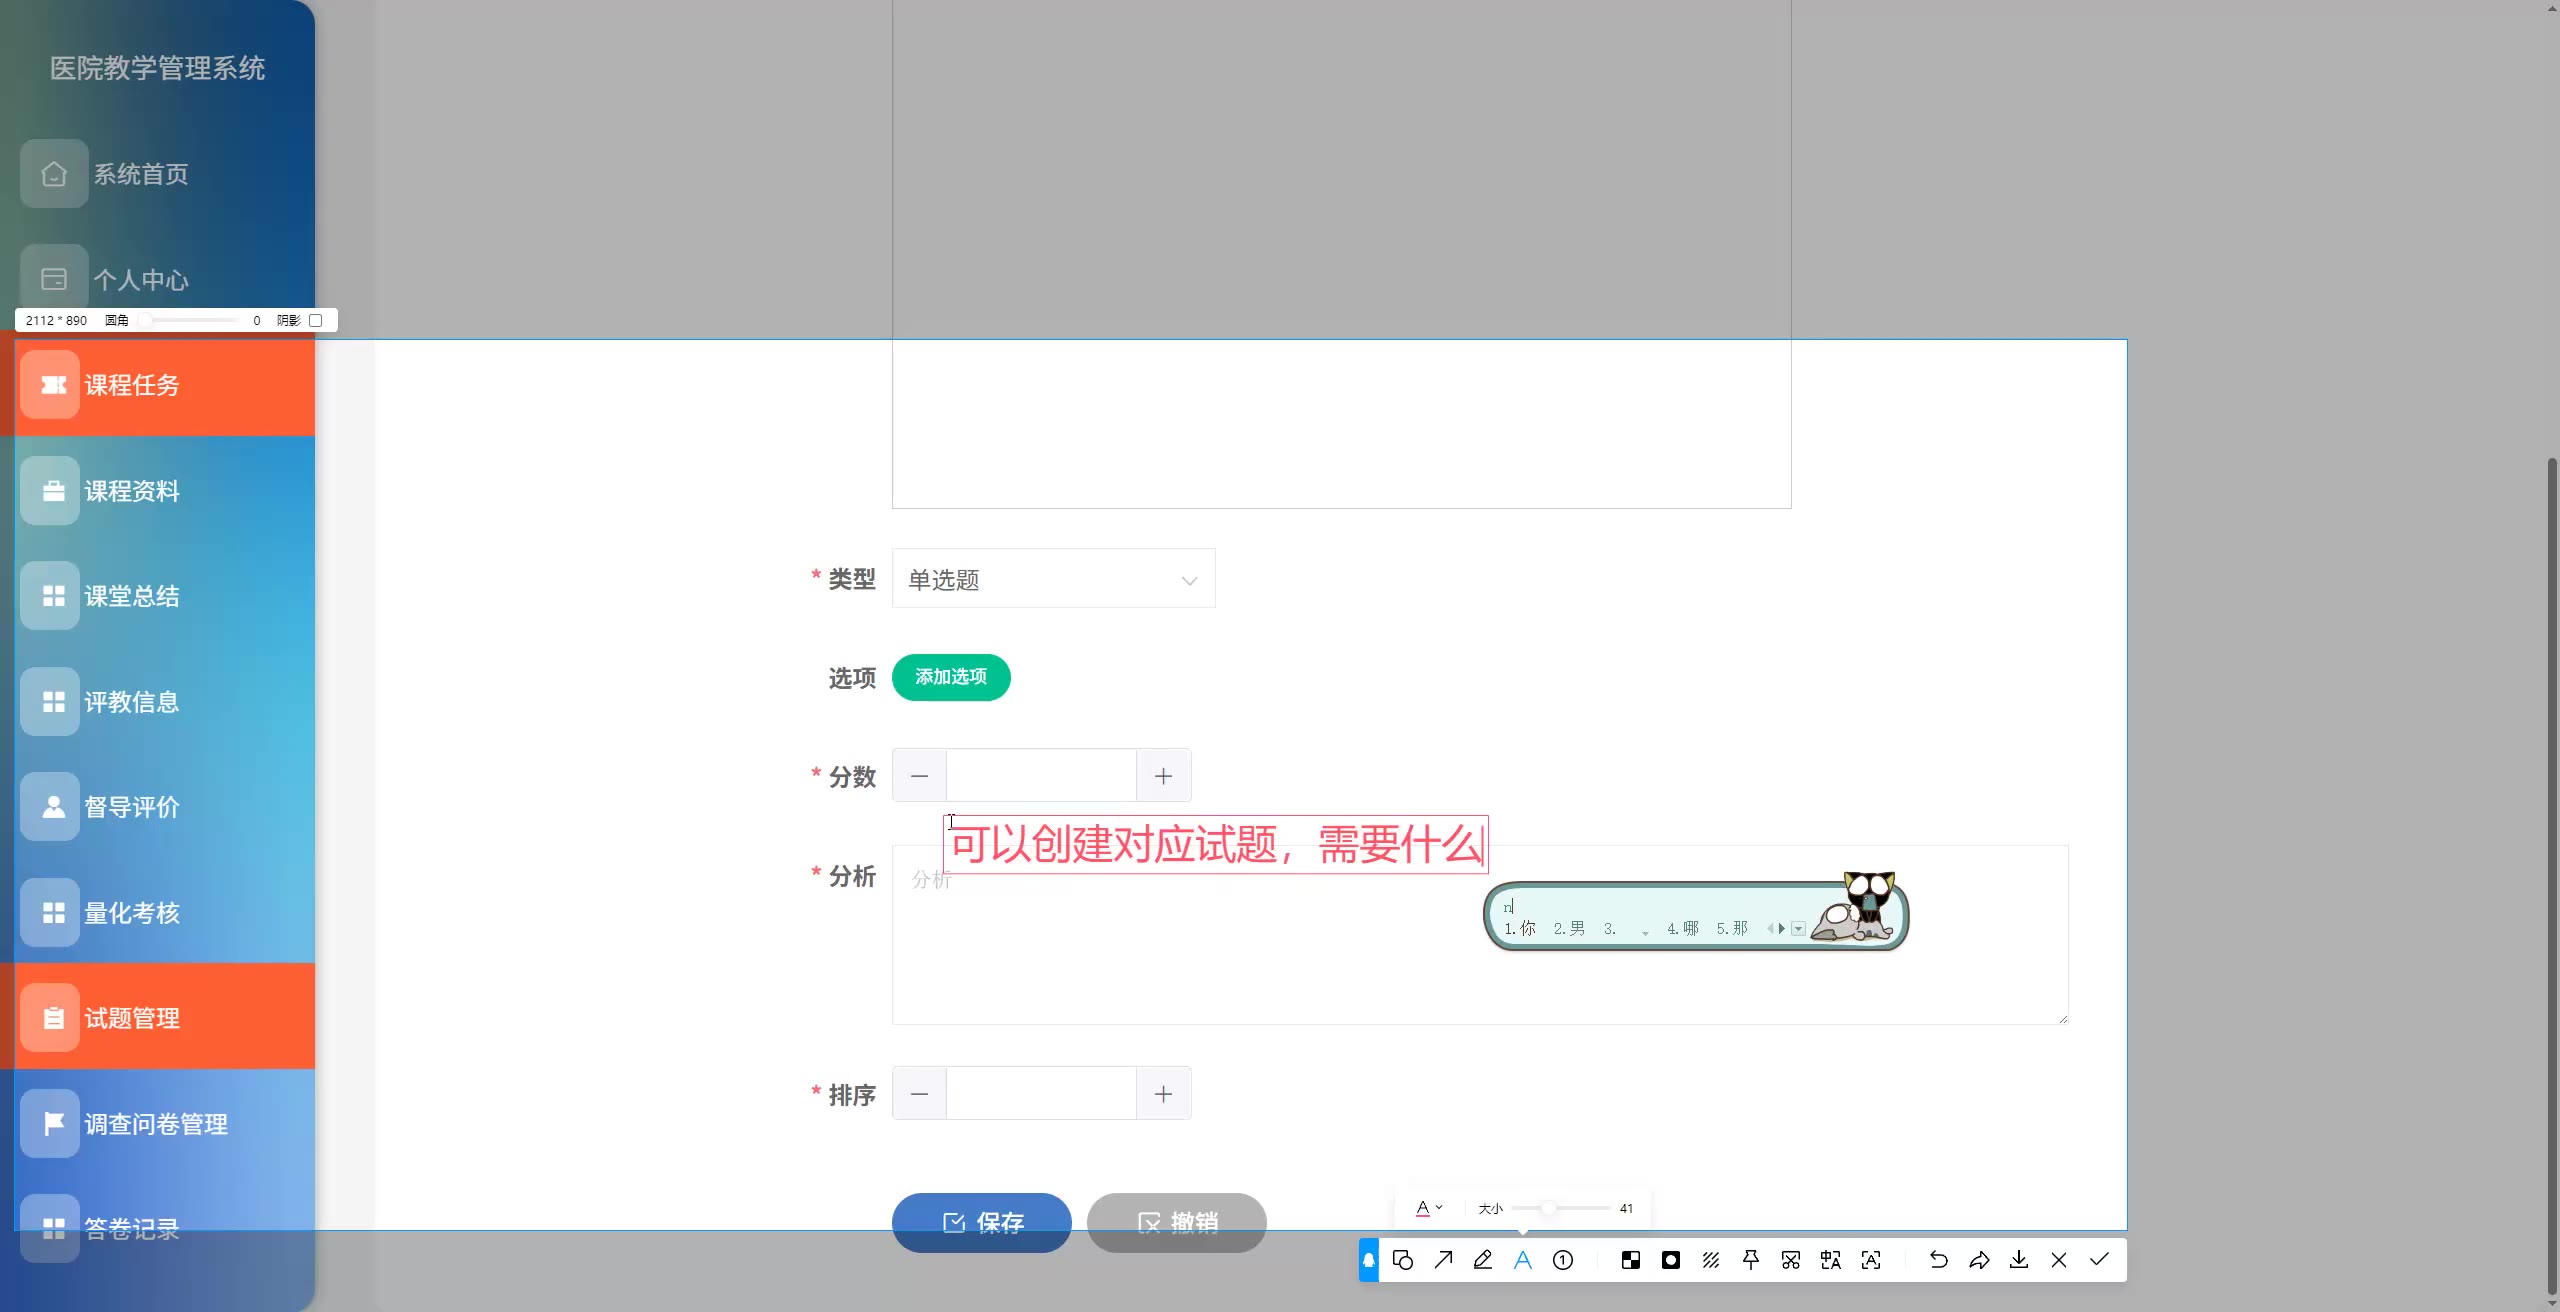Adjust the 大小 font size slider
2560x1312 pixels.
coord(1548,1208)
